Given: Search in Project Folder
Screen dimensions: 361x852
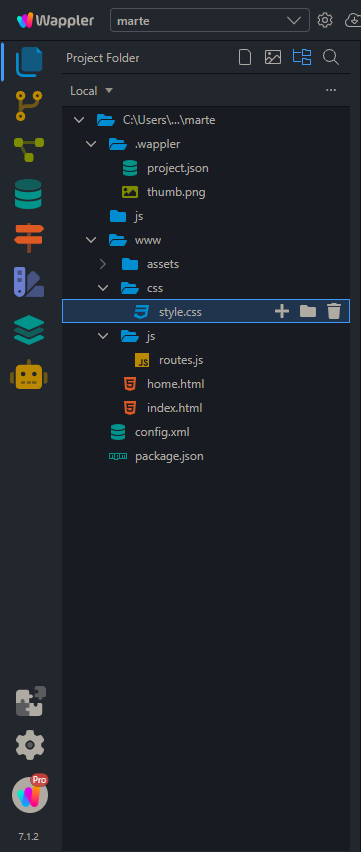Looking at the screenshot, I should (x=331, y=57).
